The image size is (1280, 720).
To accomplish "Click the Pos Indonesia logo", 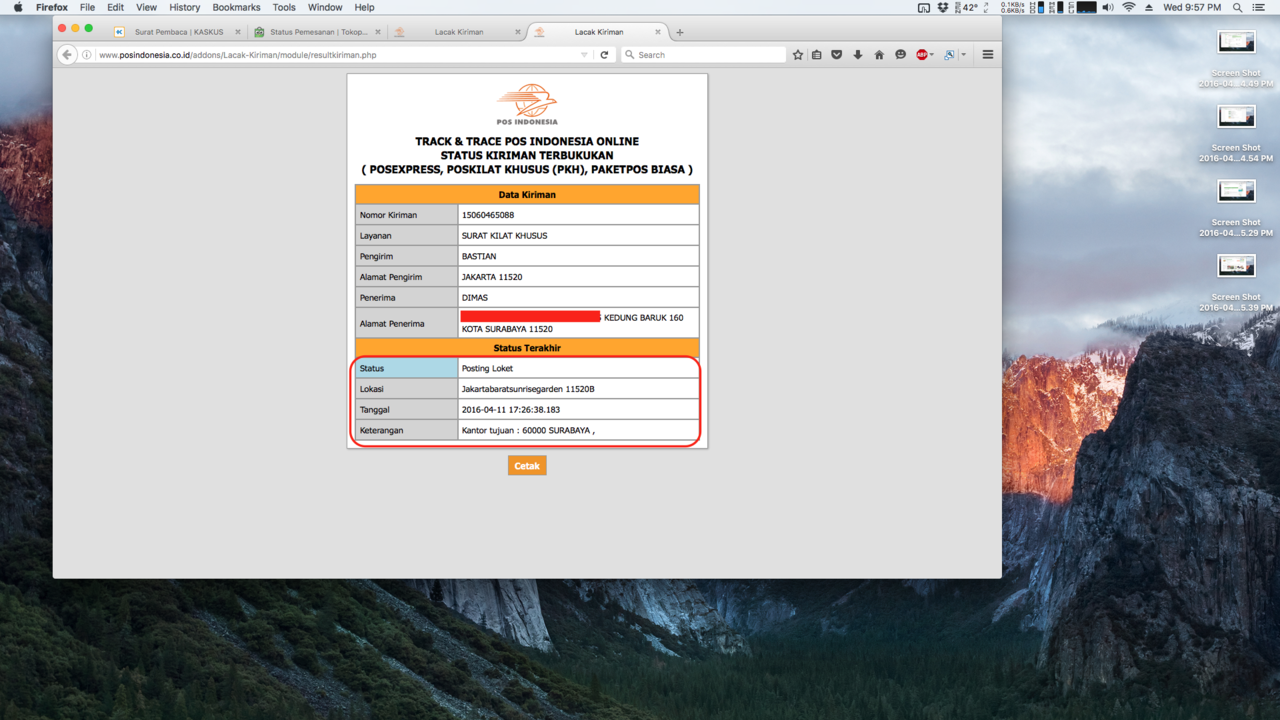I will pos(527,104).
